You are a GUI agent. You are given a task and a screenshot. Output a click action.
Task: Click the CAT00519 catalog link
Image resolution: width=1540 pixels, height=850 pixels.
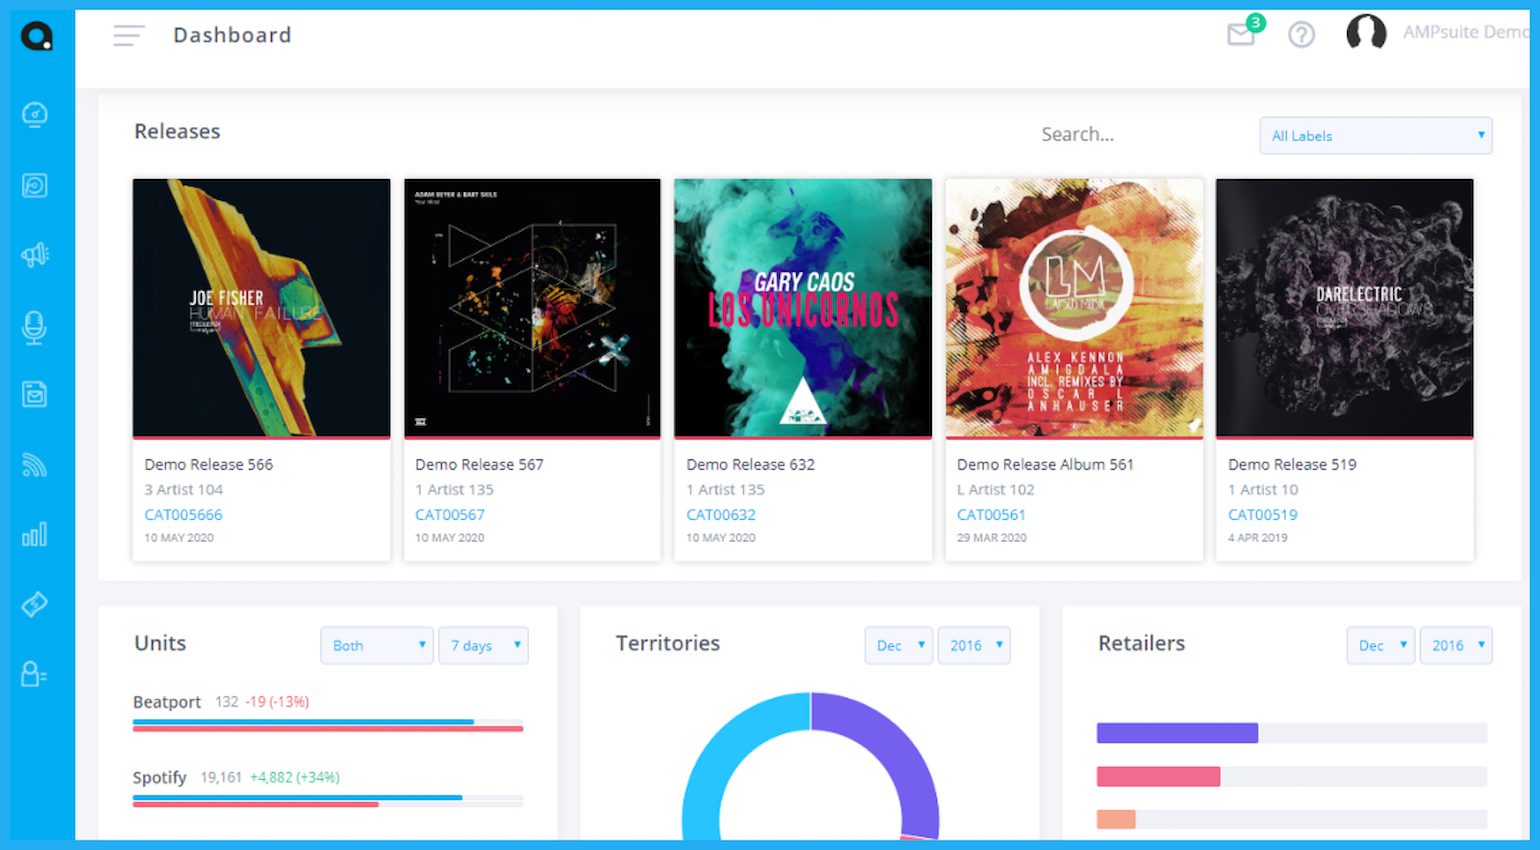(1263, 515)
